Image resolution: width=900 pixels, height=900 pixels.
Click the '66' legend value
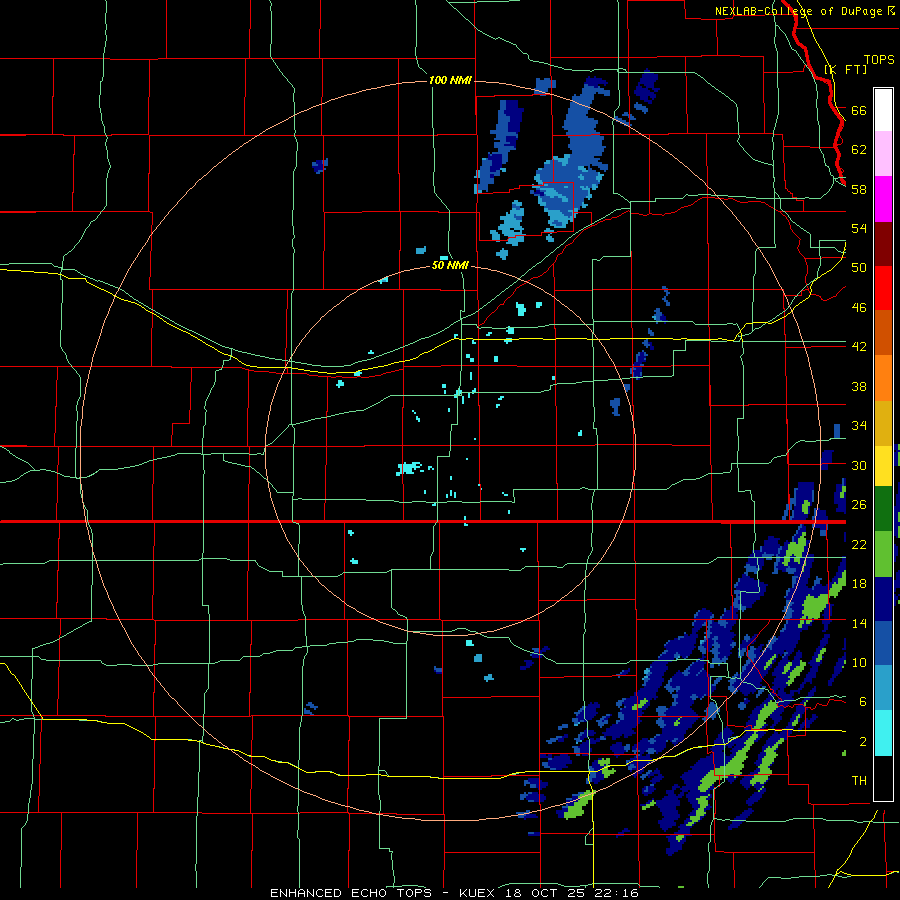(859, 111)
